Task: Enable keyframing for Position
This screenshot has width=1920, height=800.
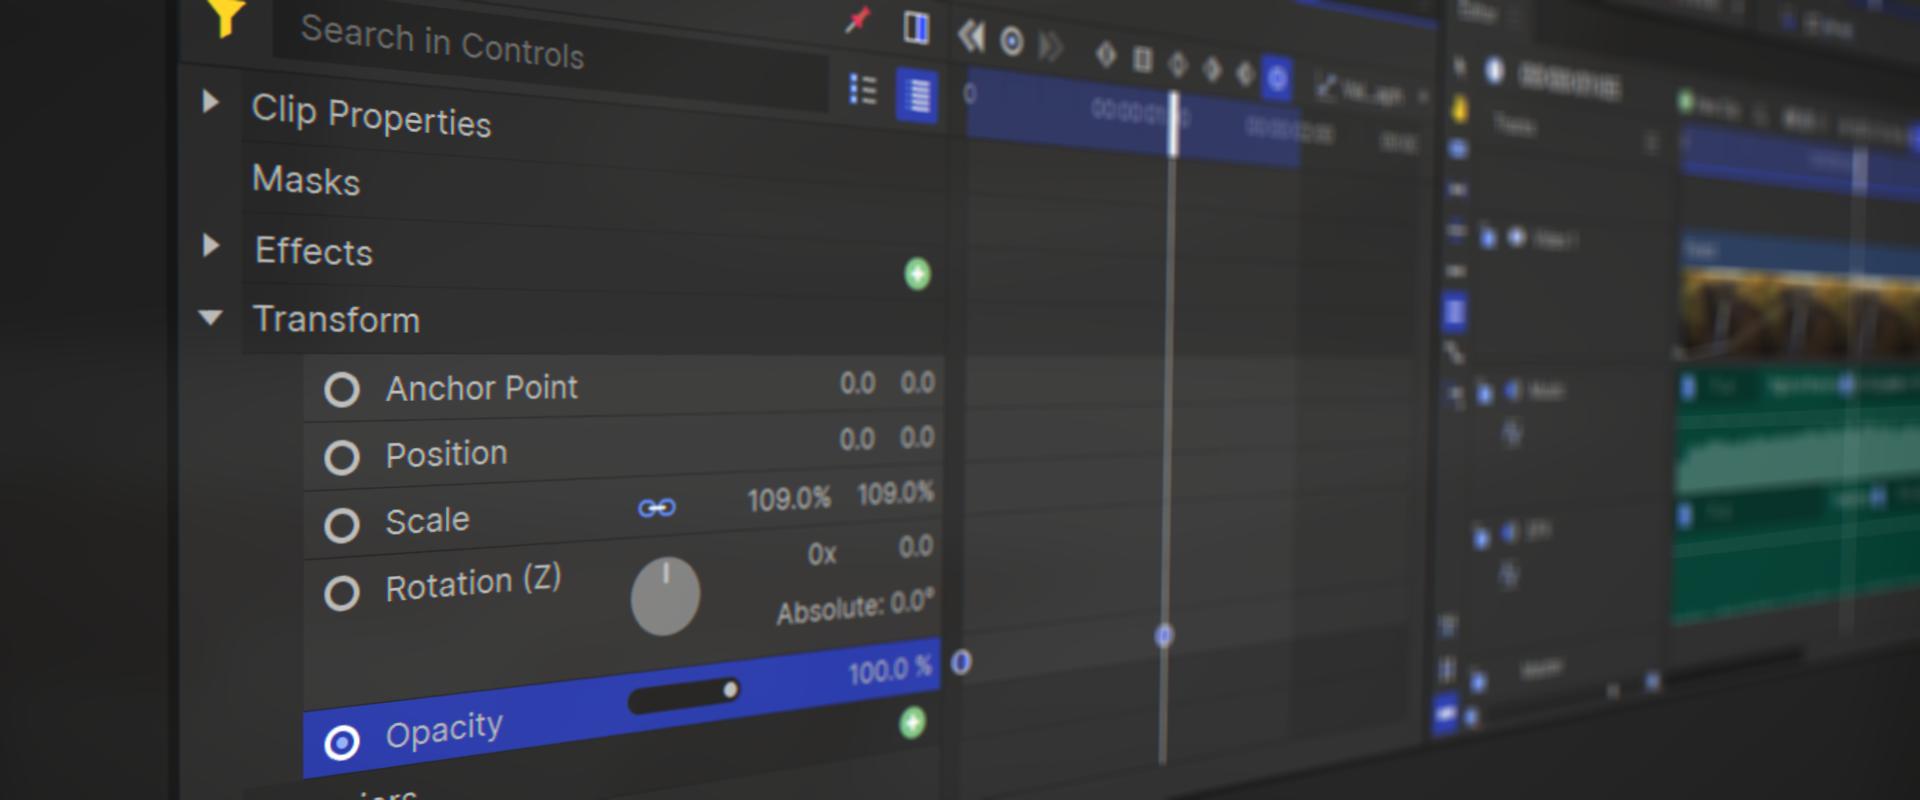Action: (x=342, y=458)
